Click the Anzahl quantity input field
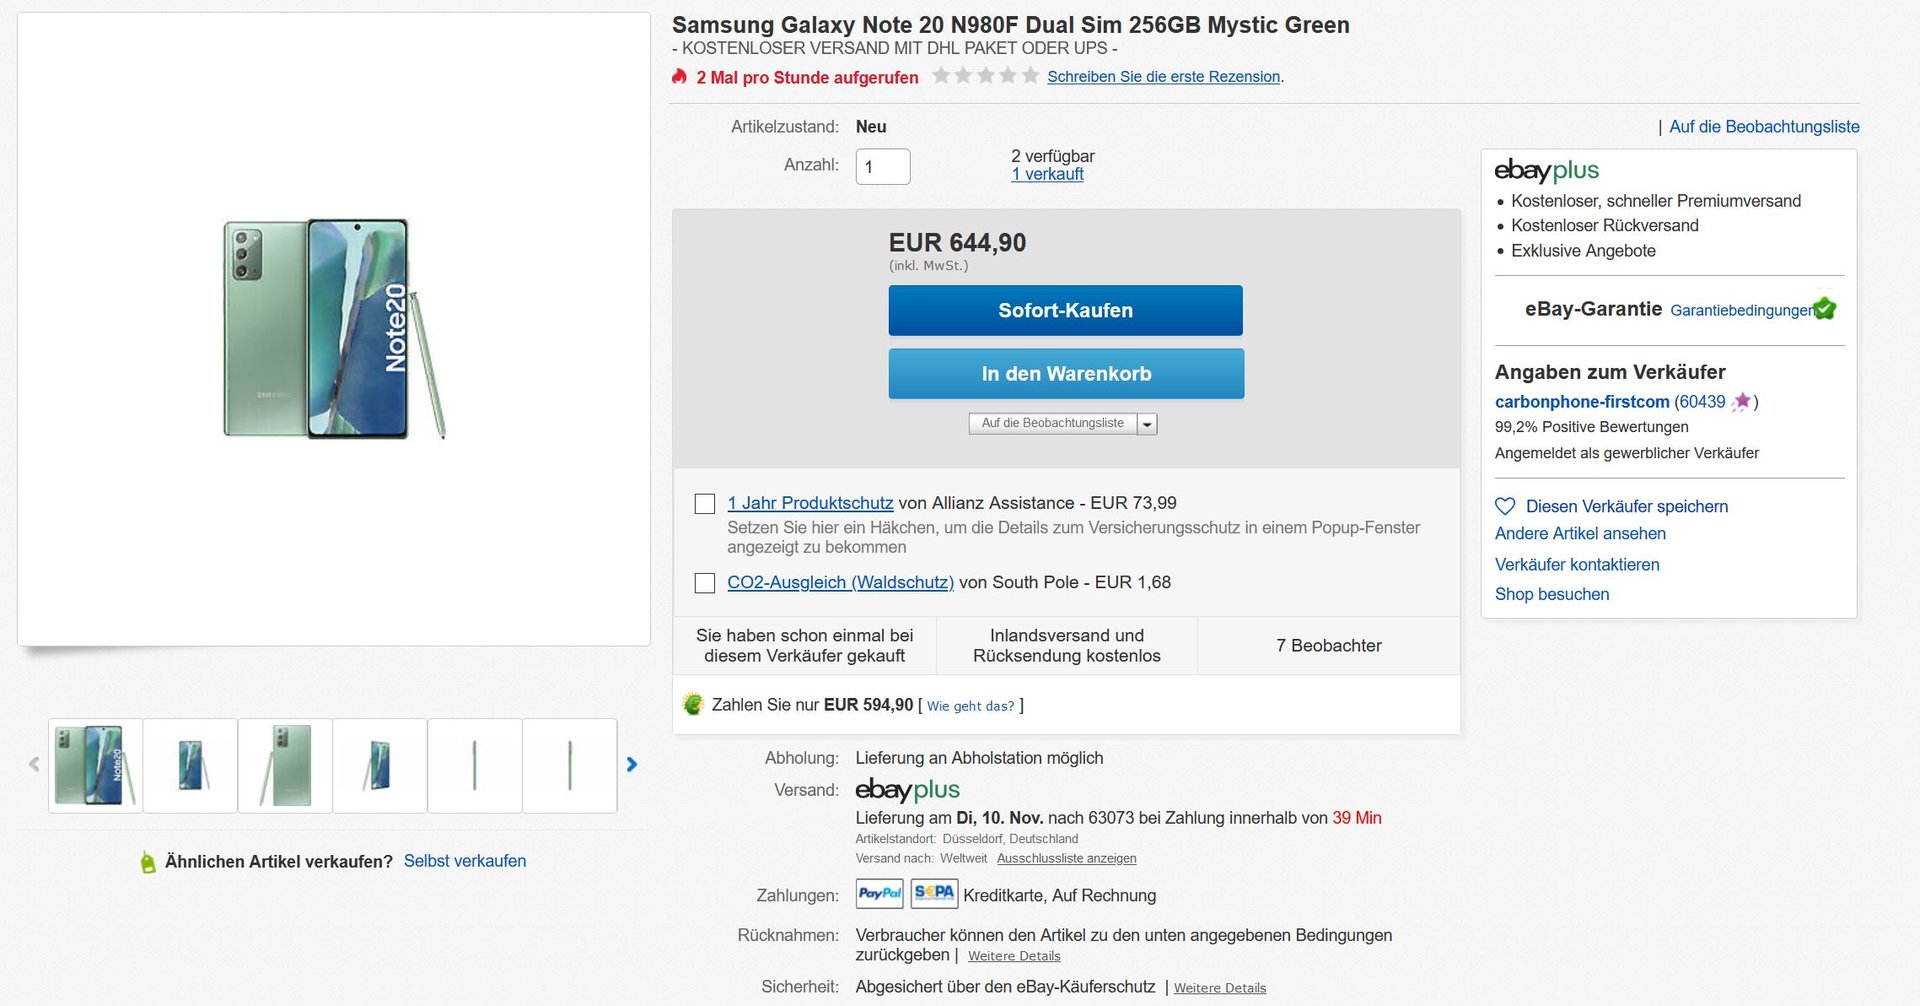The width and height of the screenshot is (1920, 1006). 882,167
